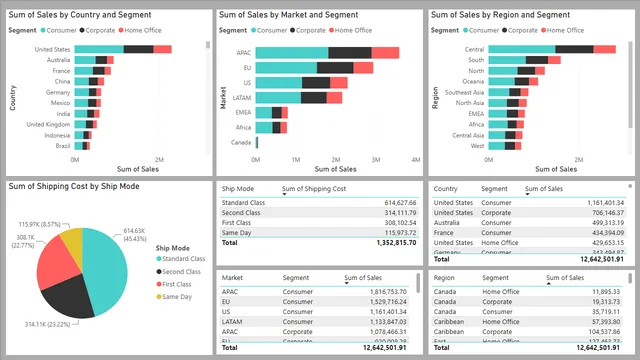Select the France Consumer row in the Country table

pos(529,233)
